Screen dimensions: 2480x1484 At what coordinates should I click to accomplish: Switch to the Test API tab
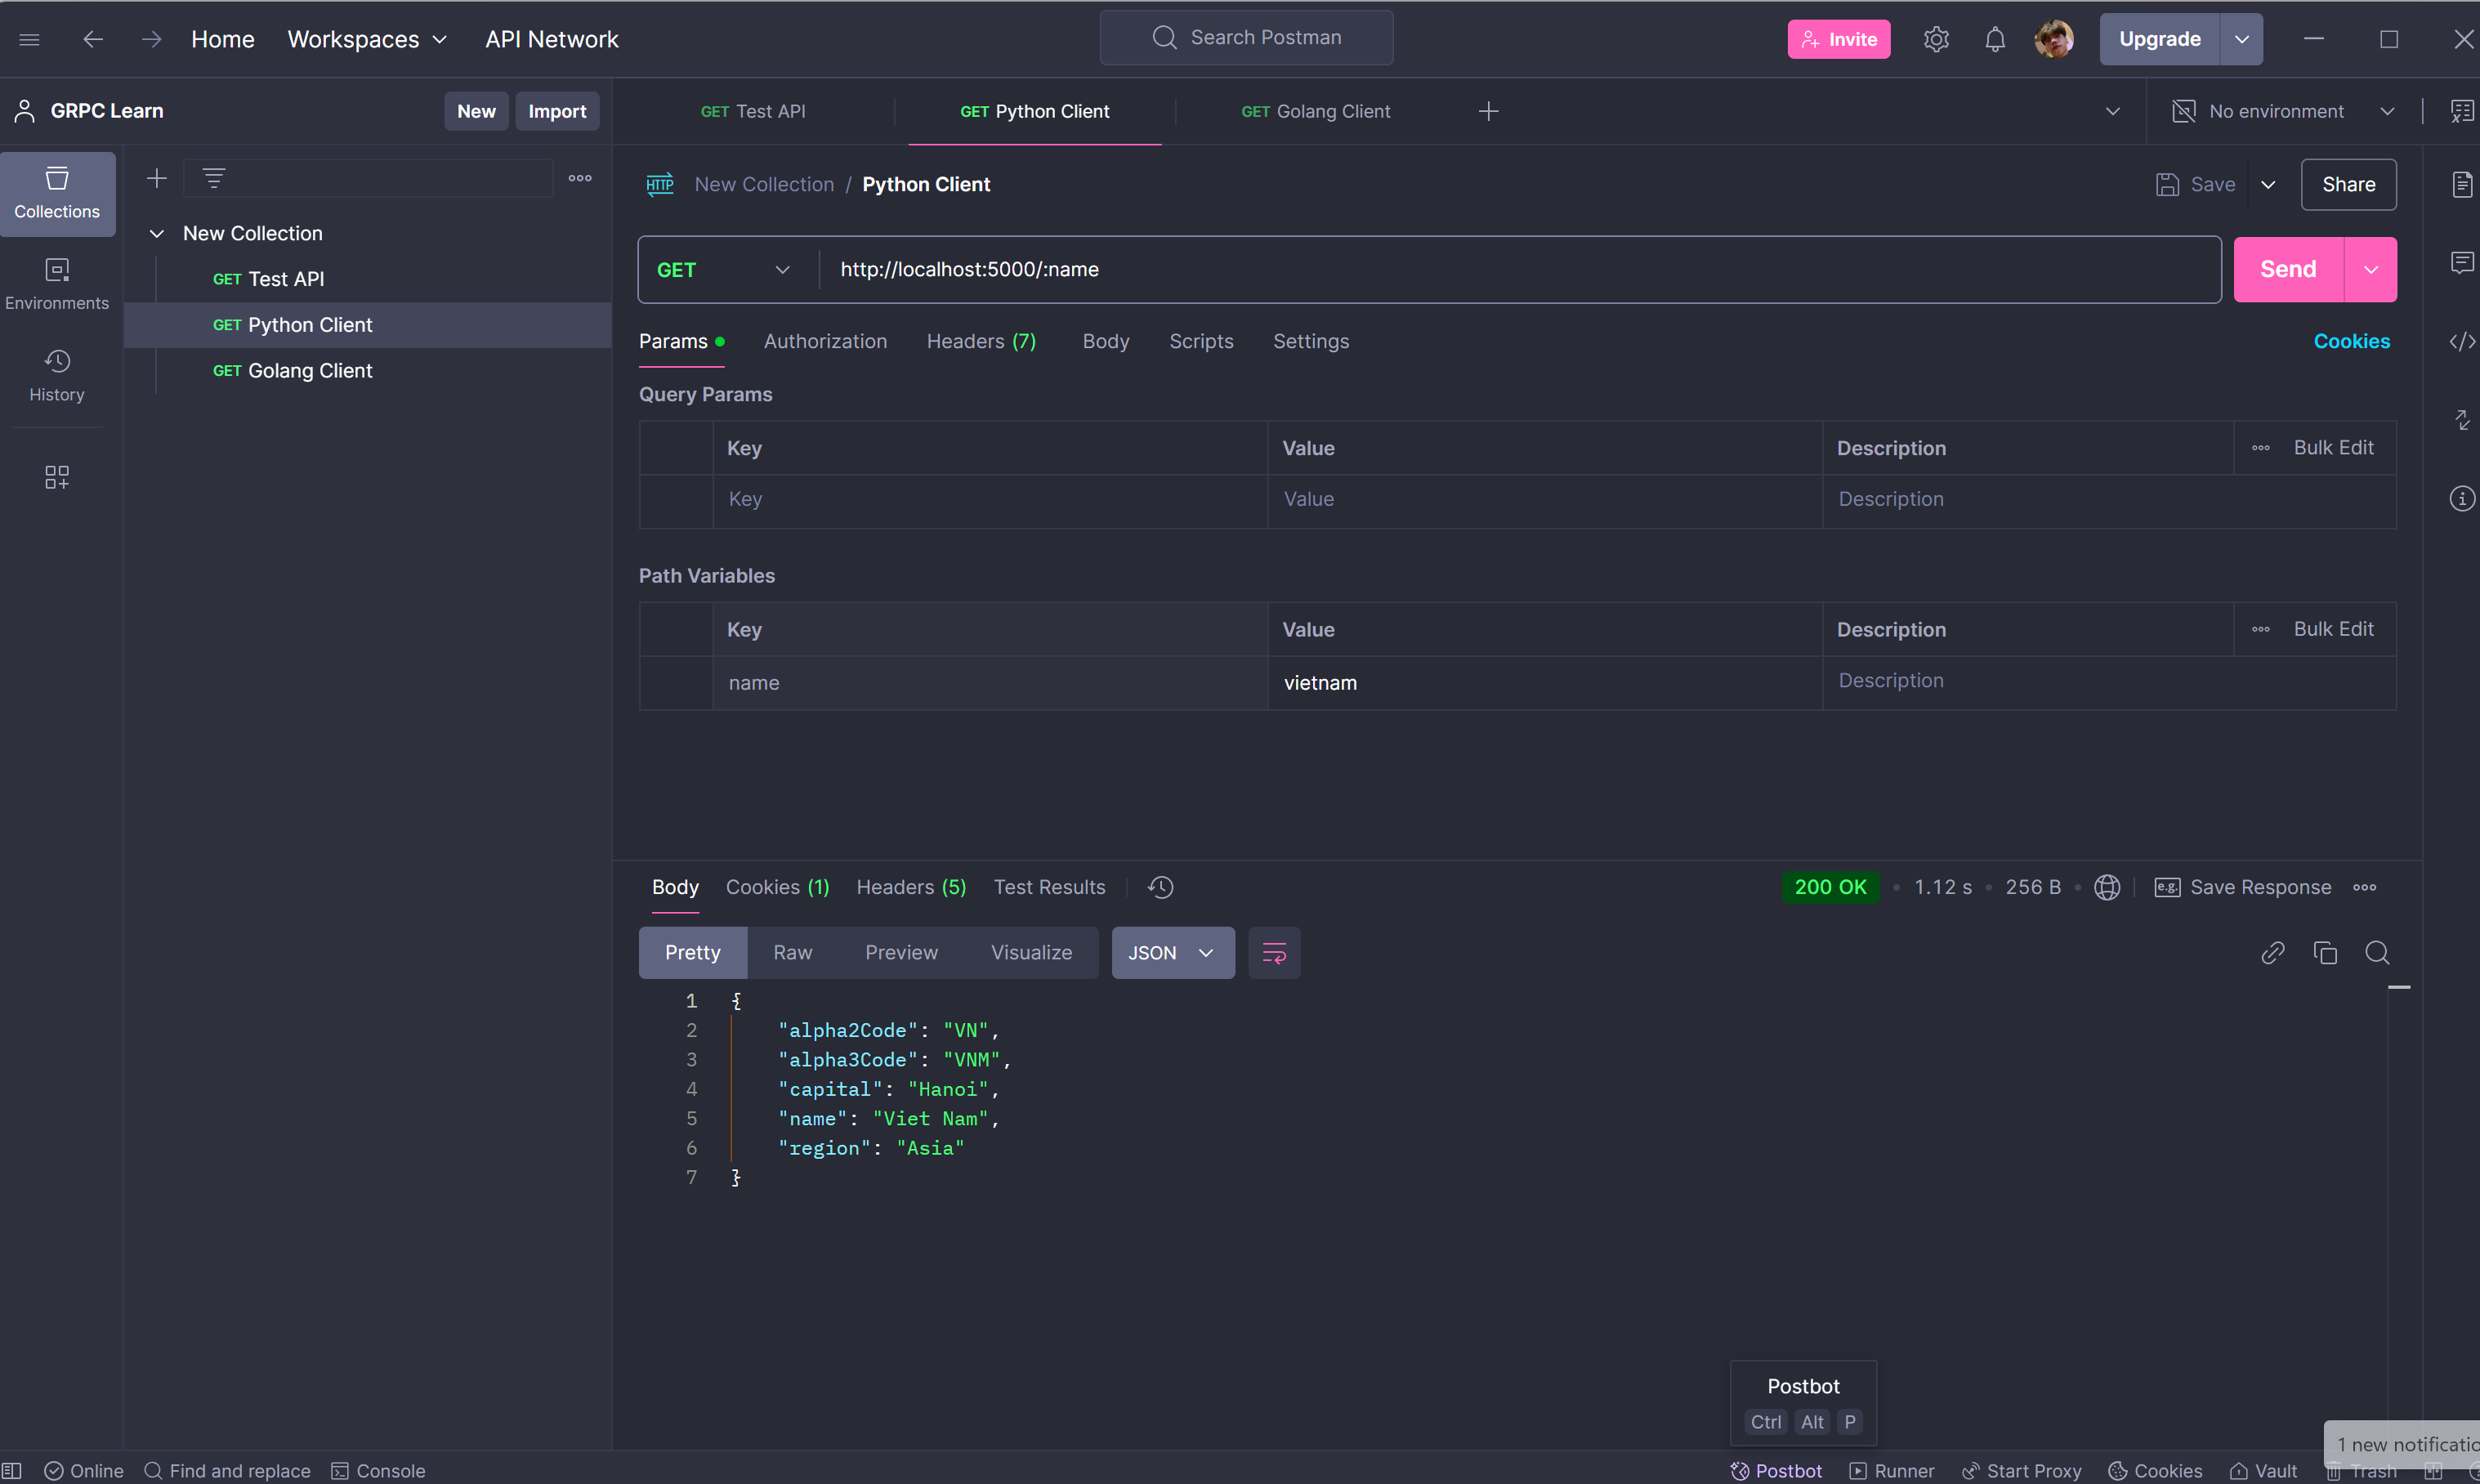click(x=753, y=111)
